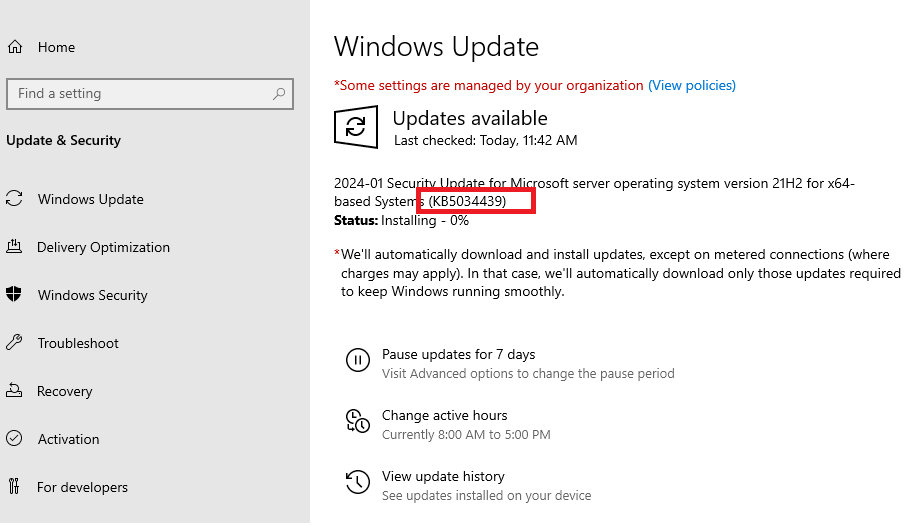Click the View update history clock icon

[x=357, y=482]
